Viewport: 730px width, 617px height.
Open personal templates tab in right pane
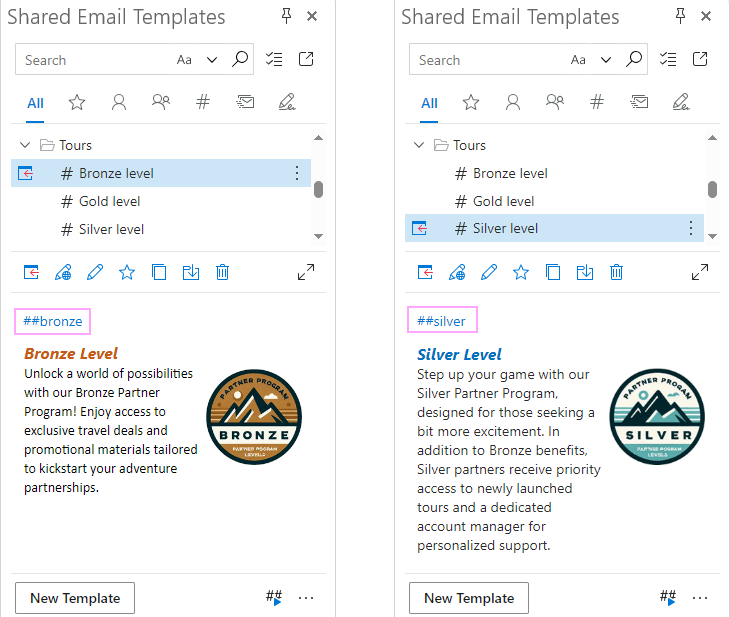(x=513, y=102)
